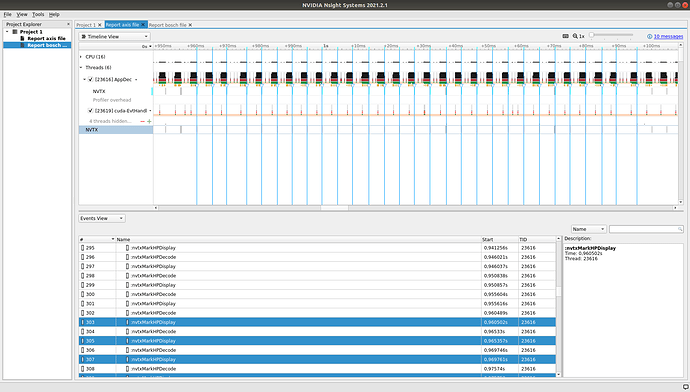Image resolution: width=690 pixels, height=392 pixels.
Task: Select event row 308 nvtxMarkHPDecode
Action: click(x=317, y=369)
